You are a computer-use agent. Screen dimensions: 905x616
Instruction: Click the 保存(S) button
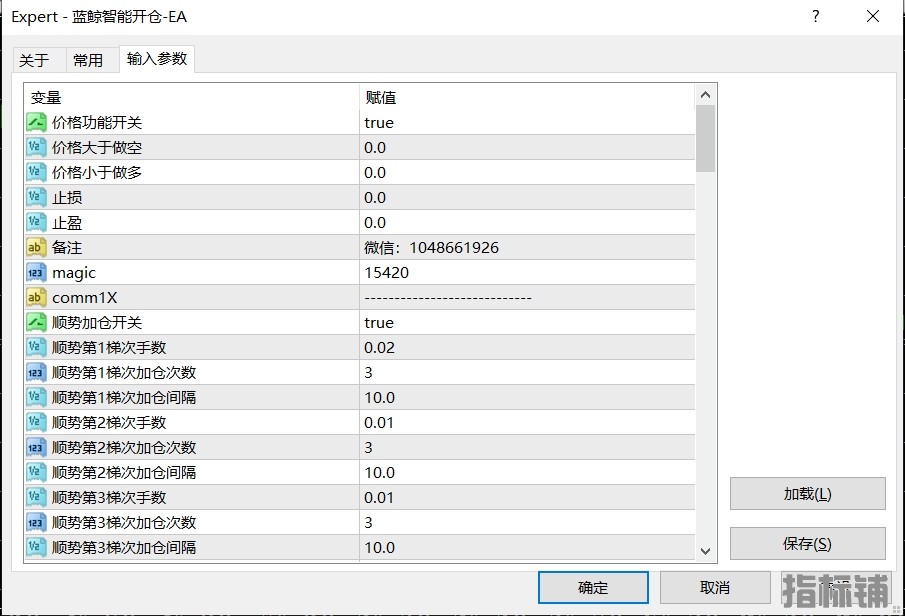(807, 543)
